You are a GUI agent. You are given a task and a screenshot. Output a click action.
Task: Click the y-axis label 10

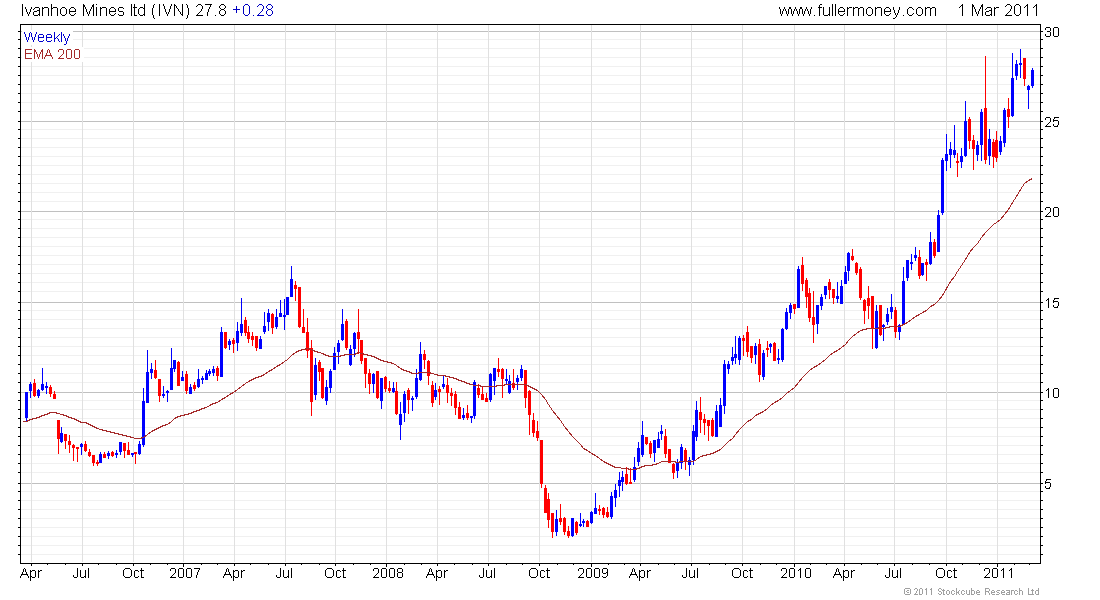1052,393
